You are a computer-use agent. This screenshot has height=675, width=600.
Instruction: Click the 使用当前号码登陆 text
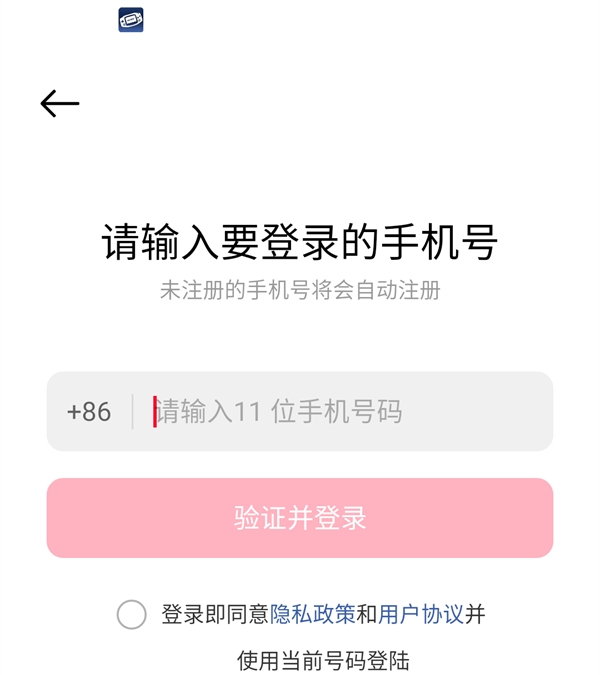pos(323,660)
